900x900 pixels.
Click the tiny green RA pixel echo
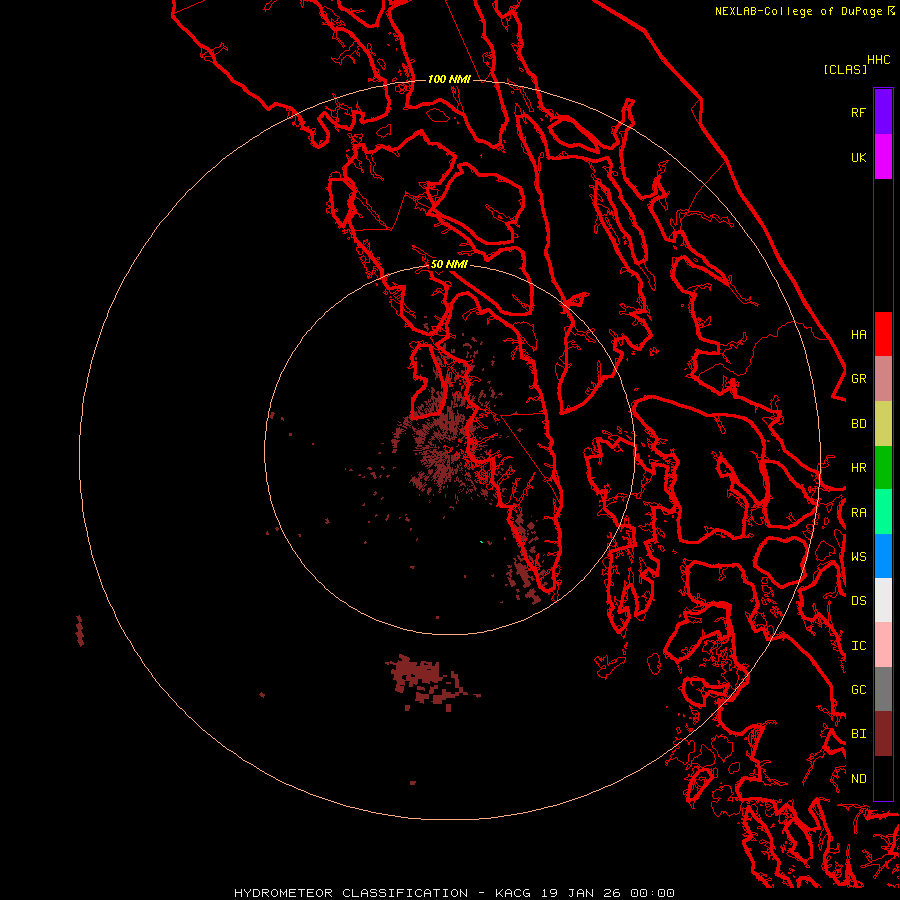pos(482,542)
